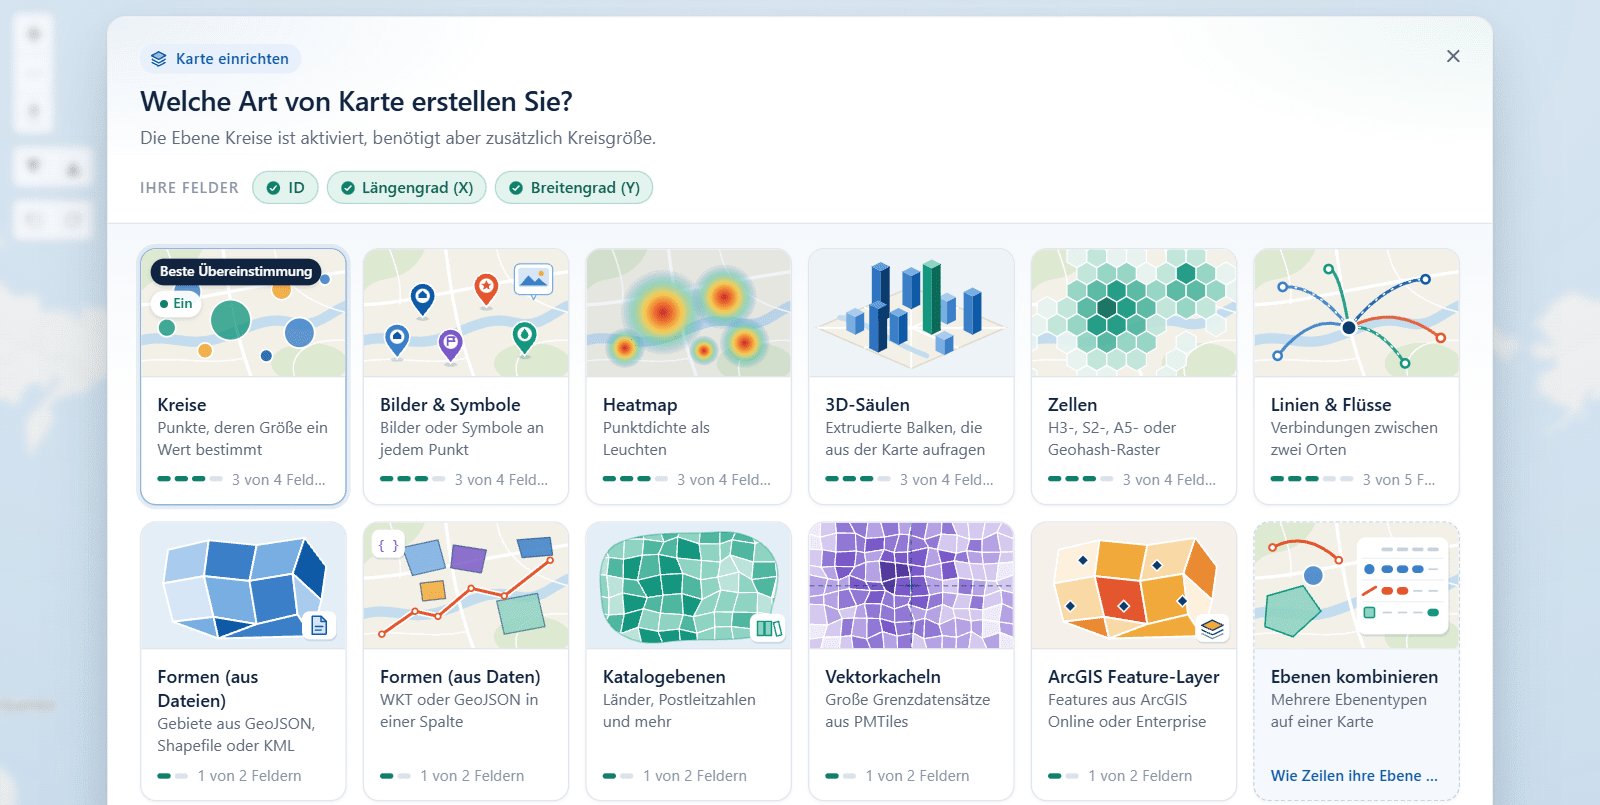The image size is (1600, 805).
Task: Close the map setup dialog
Action: click(1453, 56)
